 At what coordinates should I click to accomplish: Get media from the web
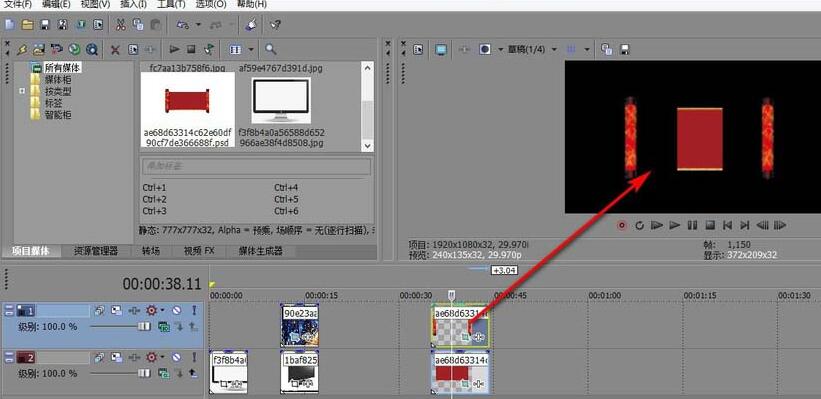[x=92, y=49]
